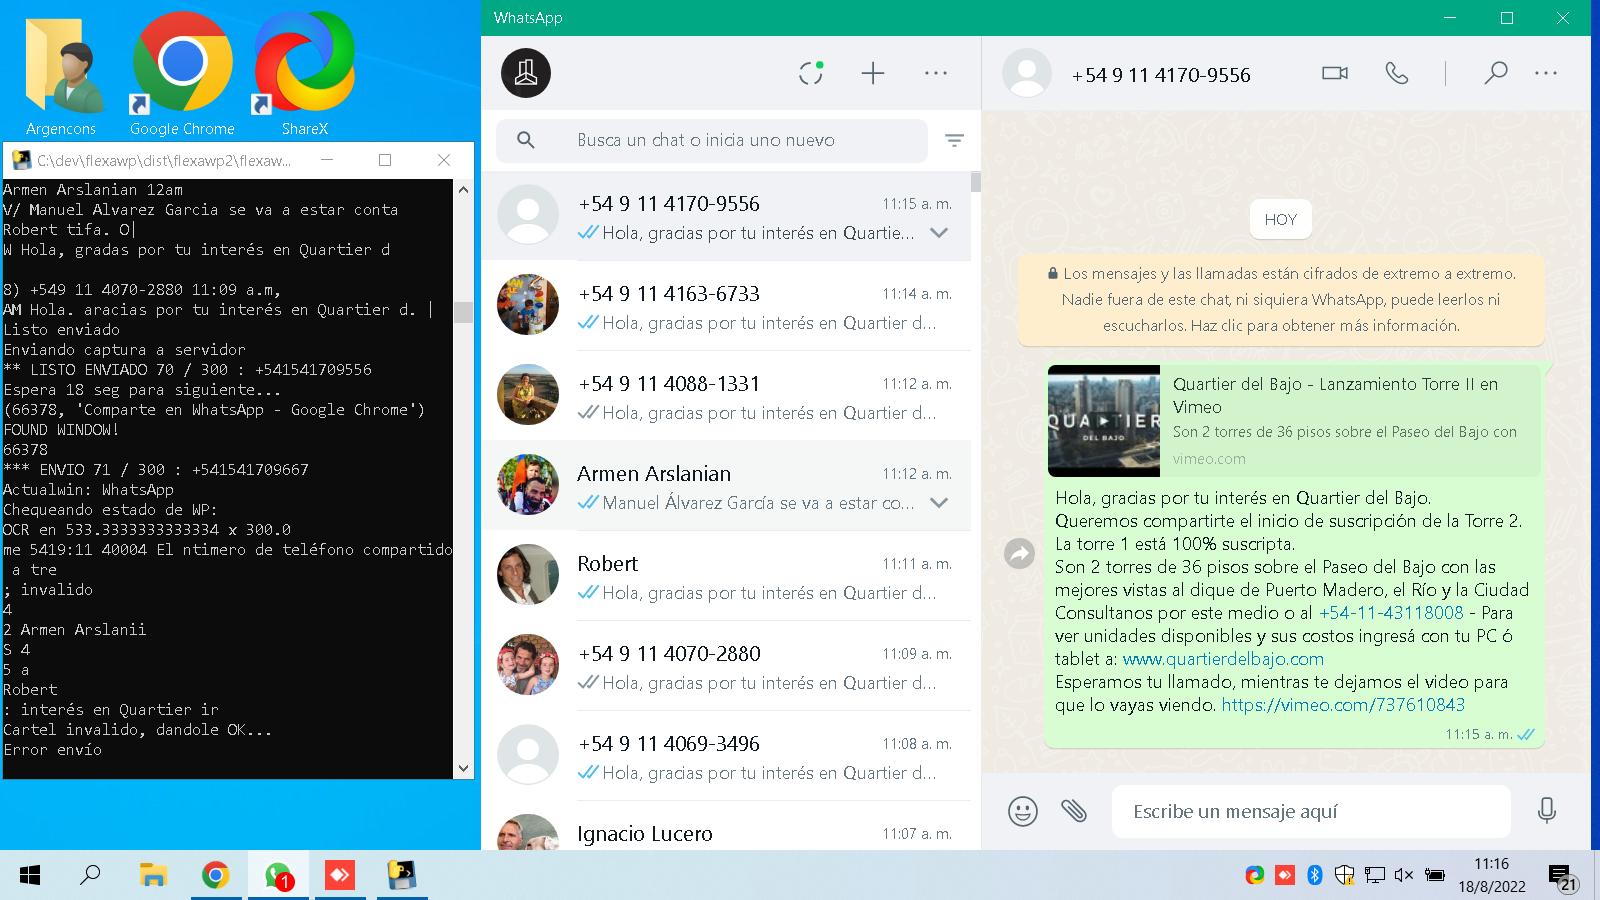Open WhatsApp Status updates icon
1600x900 pixels.
tap(811, 73)
